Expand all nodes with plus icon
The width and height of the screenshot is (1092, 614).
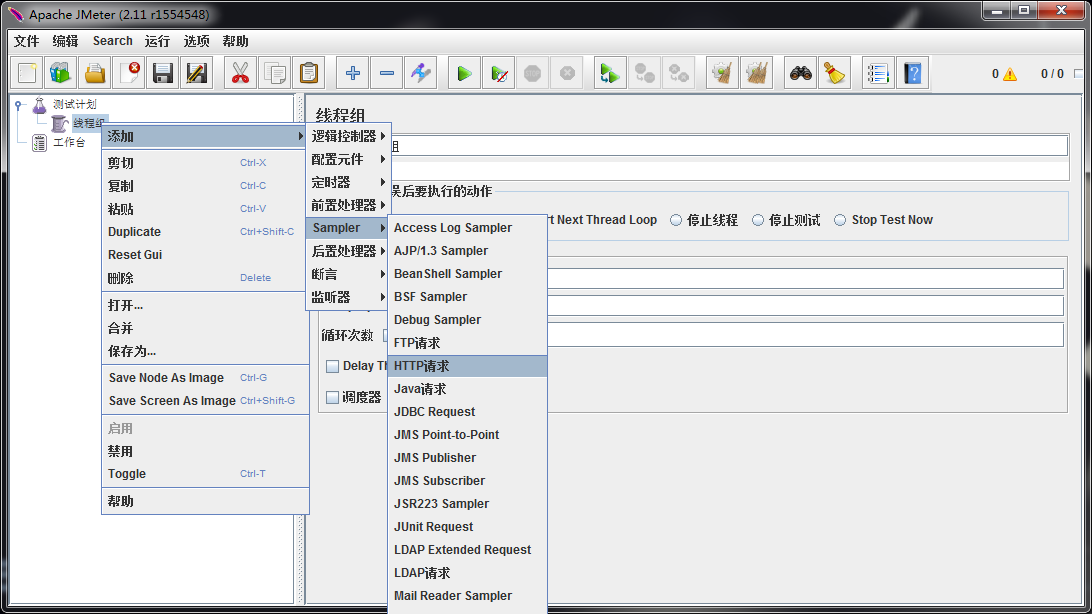point(352,73)
